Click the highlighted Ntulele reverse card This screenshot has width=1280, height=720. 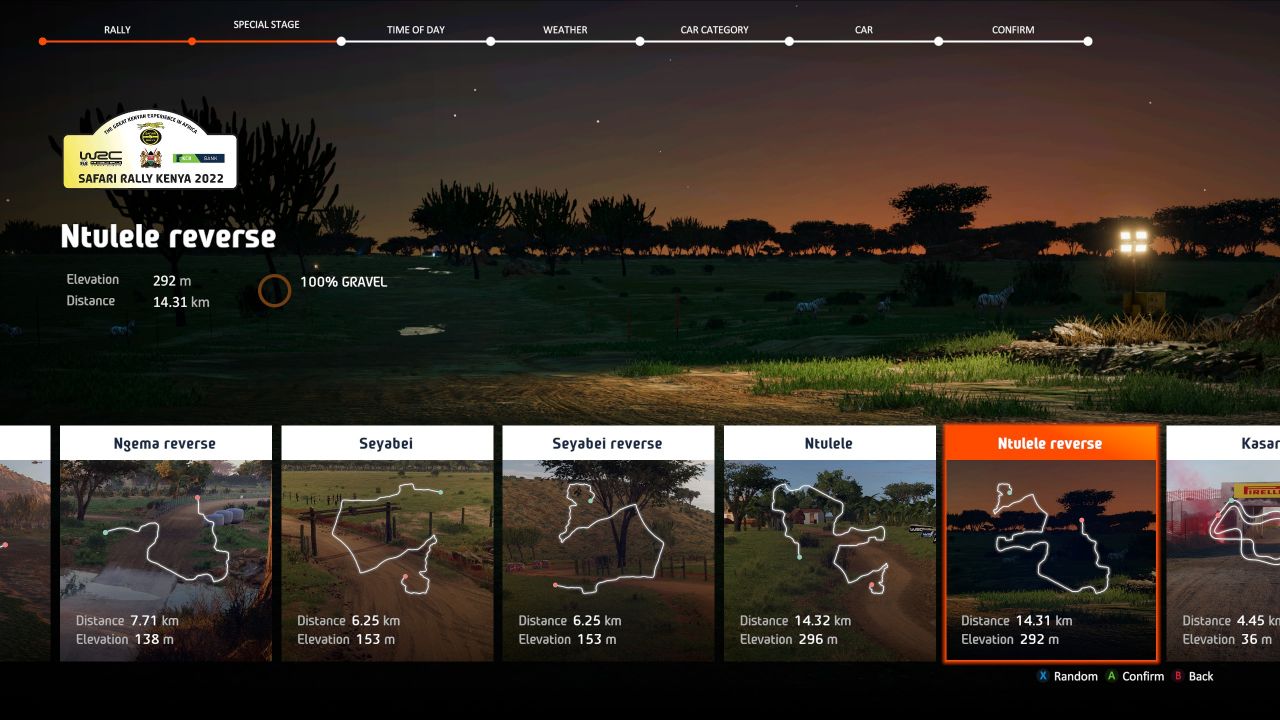point(1050,543)
